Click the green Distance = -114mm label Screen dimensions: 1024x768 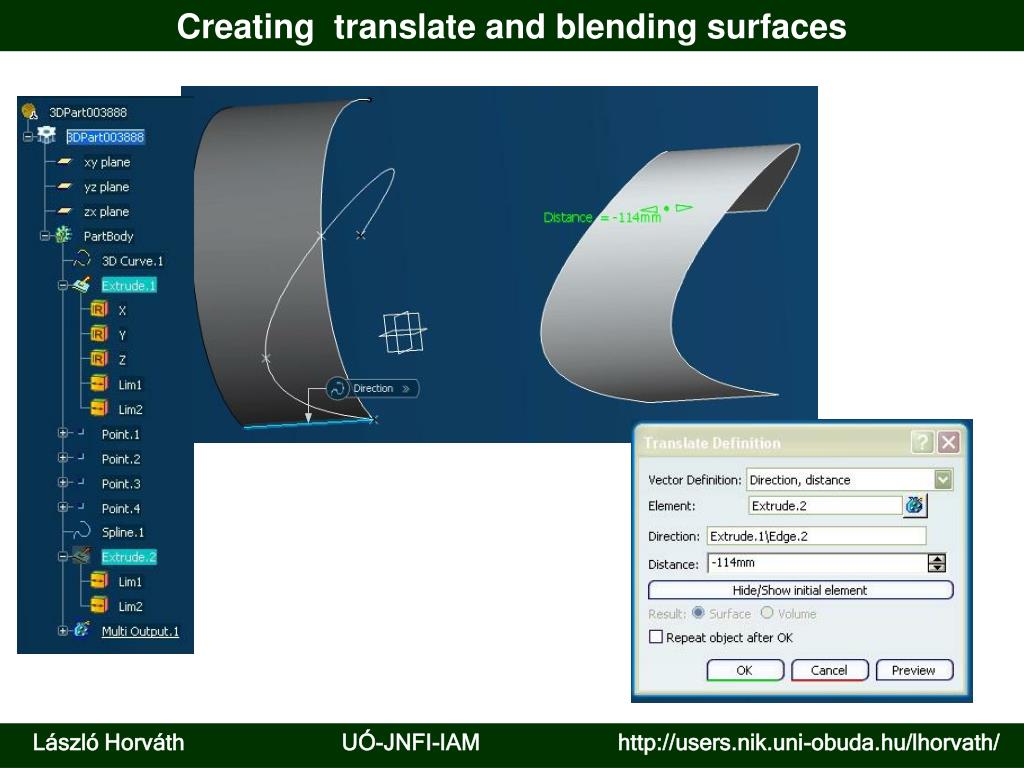(602, 217)
